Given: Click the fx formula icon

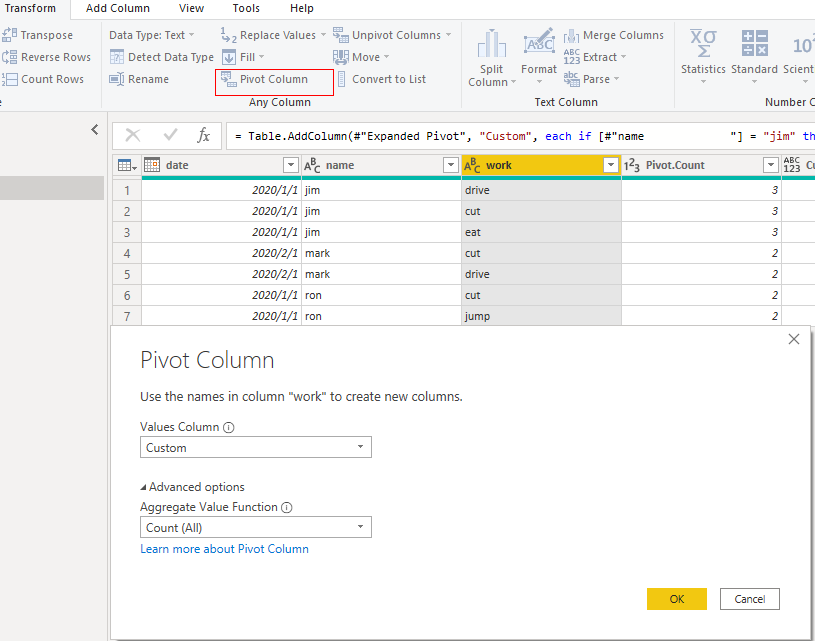Looking at the screenshot, I should 203,135.
